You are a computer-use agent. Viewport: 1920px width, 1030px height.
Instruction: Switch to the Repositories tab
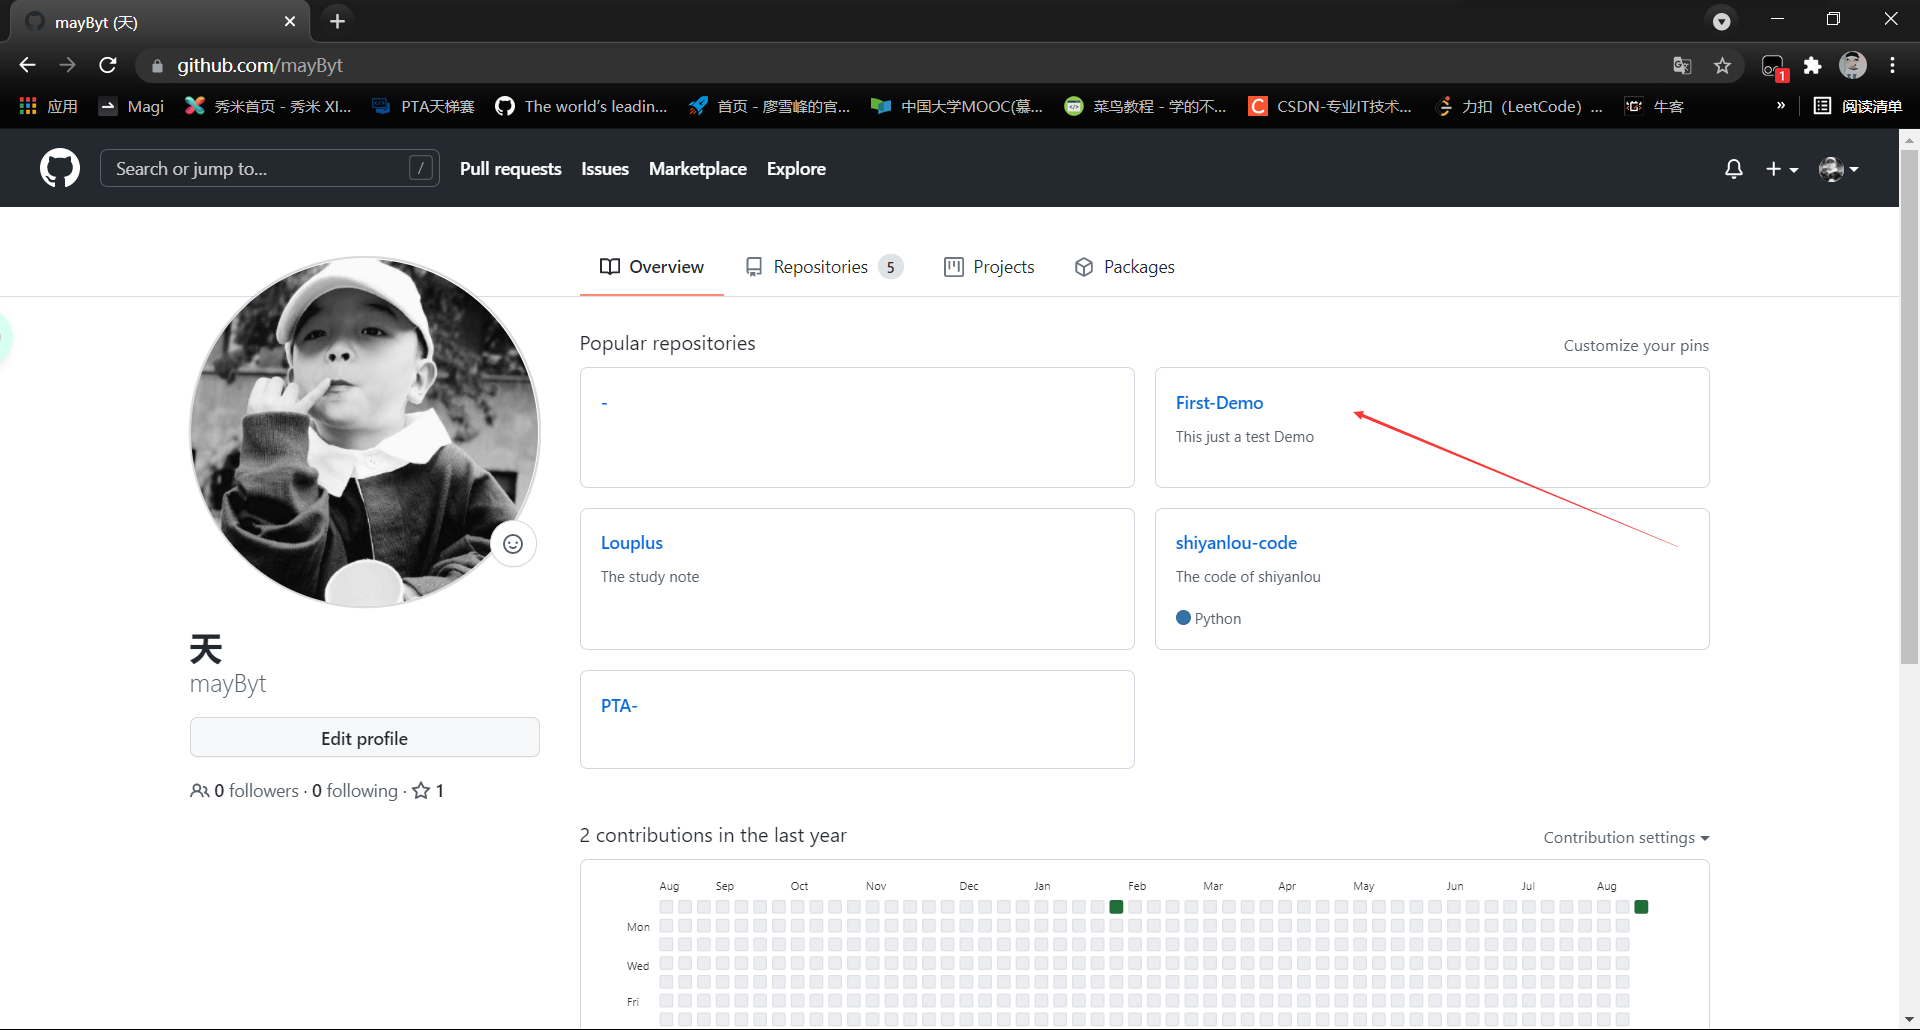pyautogui.click(x=824, y=267)
